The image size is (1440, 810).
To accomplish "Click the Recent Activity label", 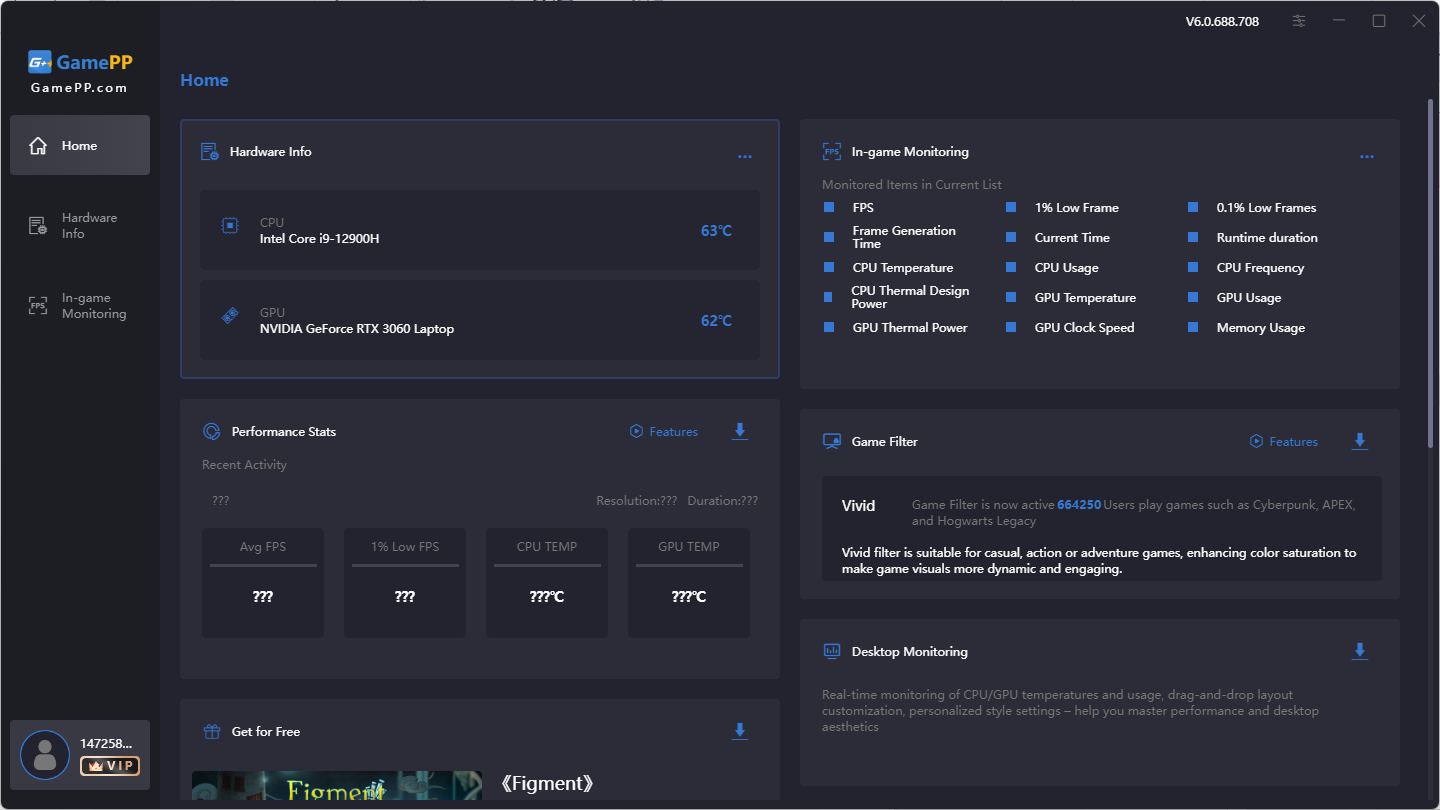I will click(x=244, y=465).
